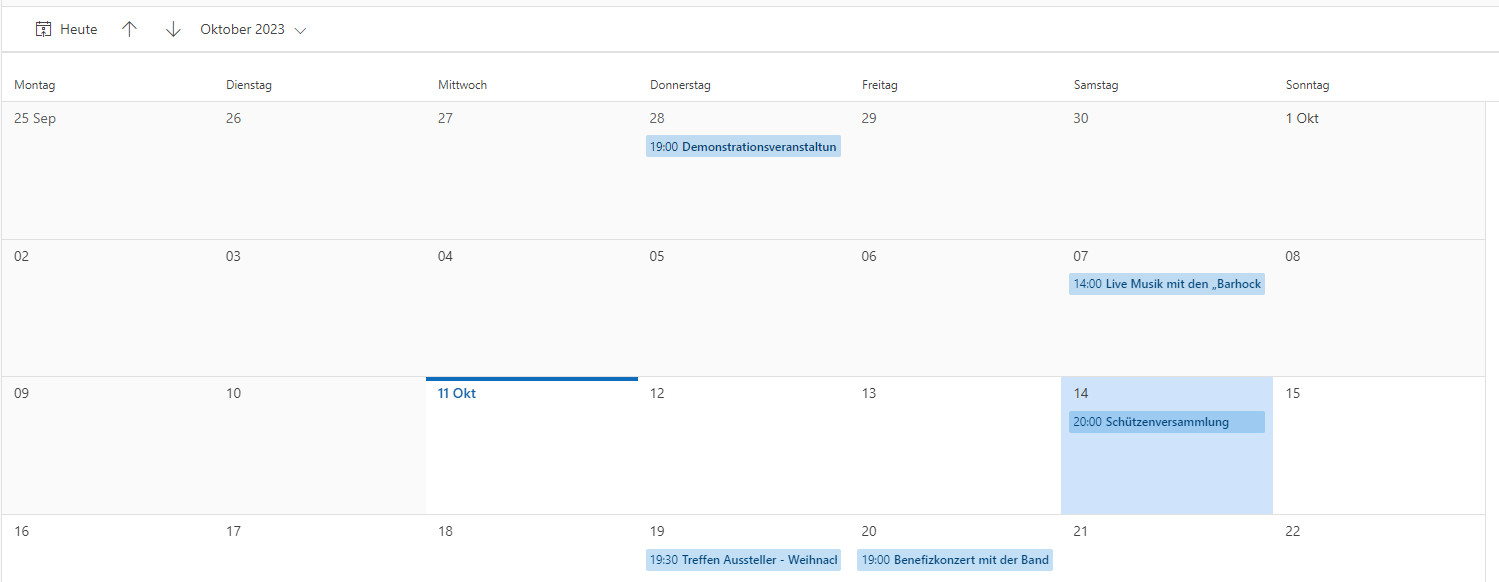Select day 22 Sonntag cell
The height and width of the screenshot is (582, 1499).
pos(1379,549)
